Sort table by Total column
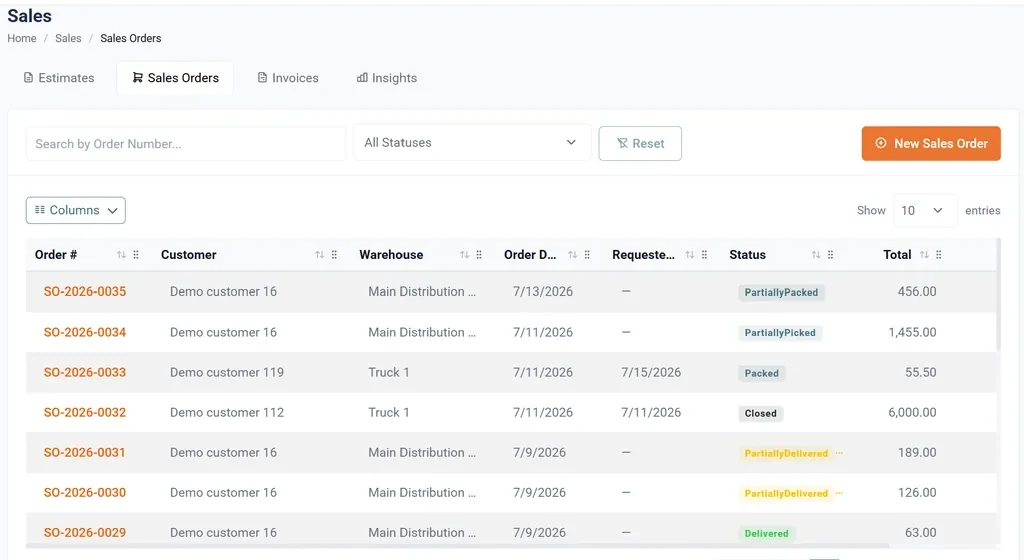Image resolution: width=1024 pixels, height=560 pixels. pyautogui.click(x=924, y=255)
